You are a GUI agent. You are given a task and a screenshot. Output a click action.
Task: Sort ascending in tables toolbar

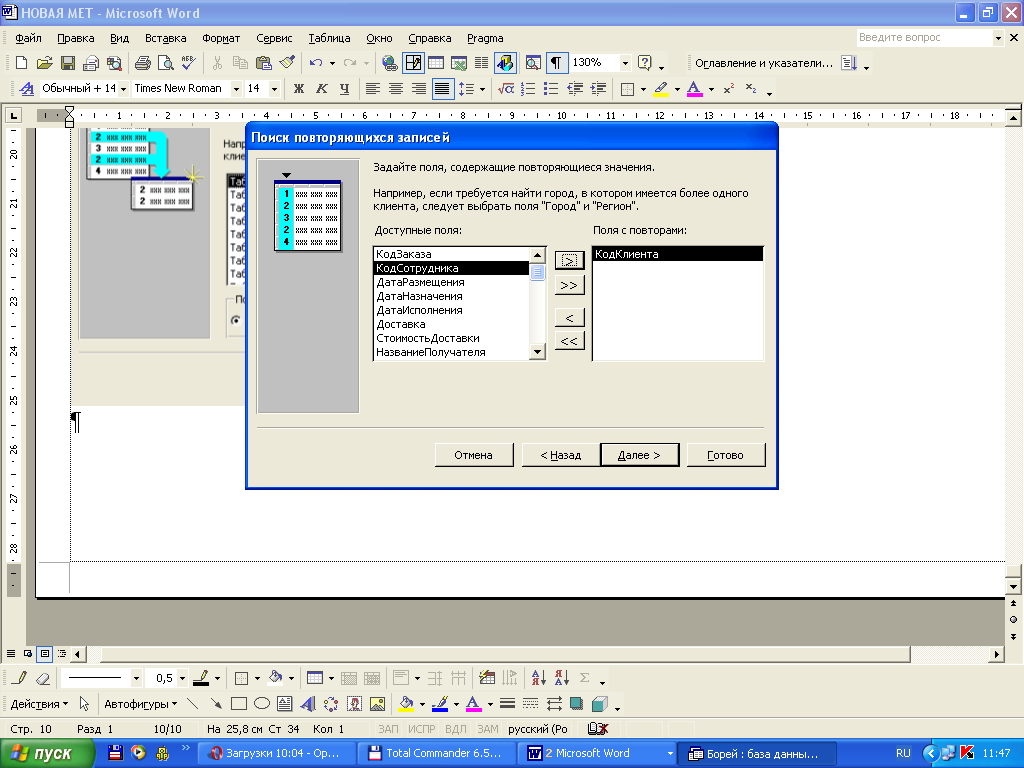538,678
